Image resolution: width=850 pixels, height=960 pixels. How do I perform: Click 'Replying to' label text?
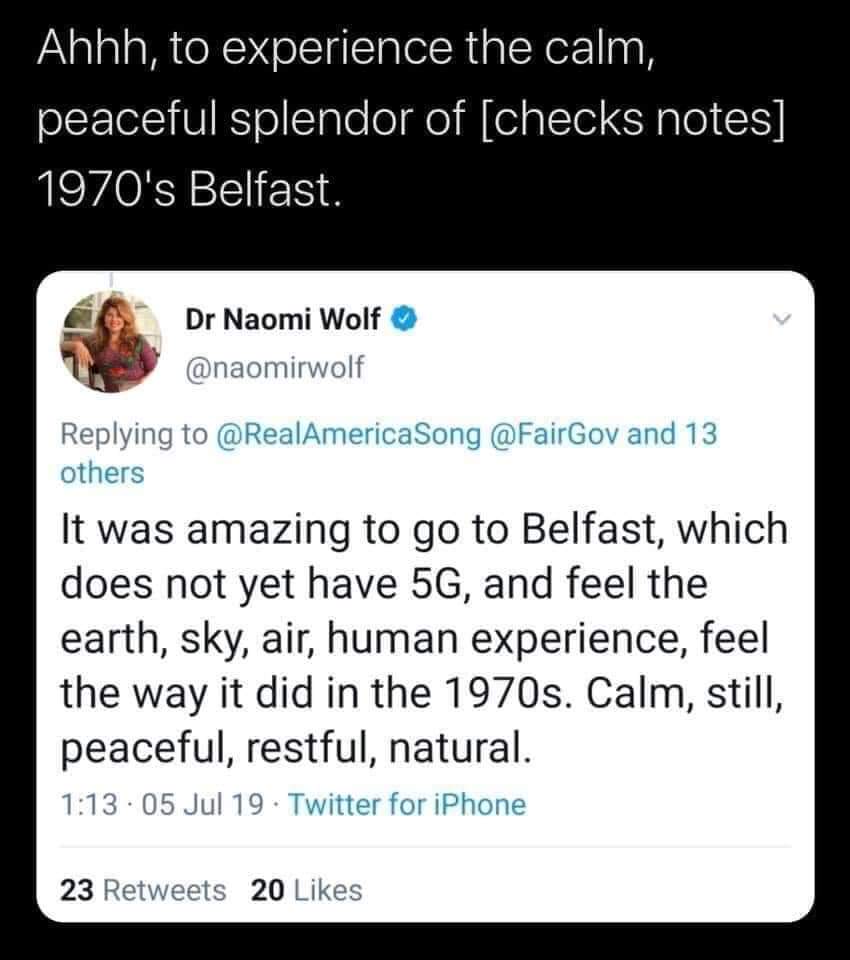tap(134, 435)
